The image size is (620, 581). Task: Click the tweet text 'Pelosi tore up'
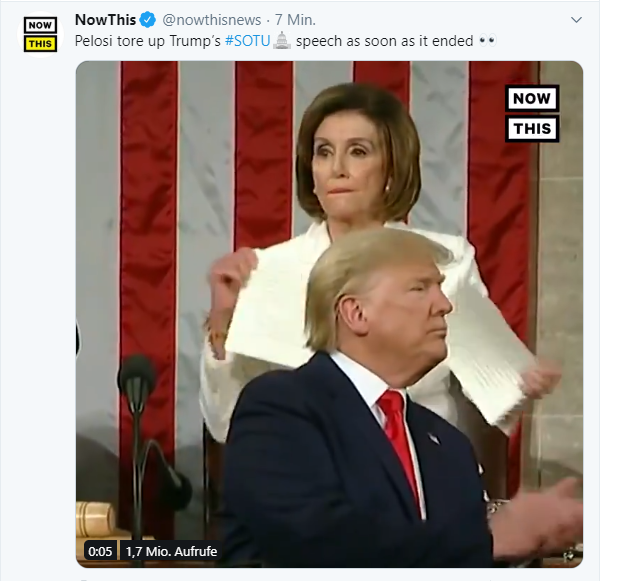click(x=120, y=41)
